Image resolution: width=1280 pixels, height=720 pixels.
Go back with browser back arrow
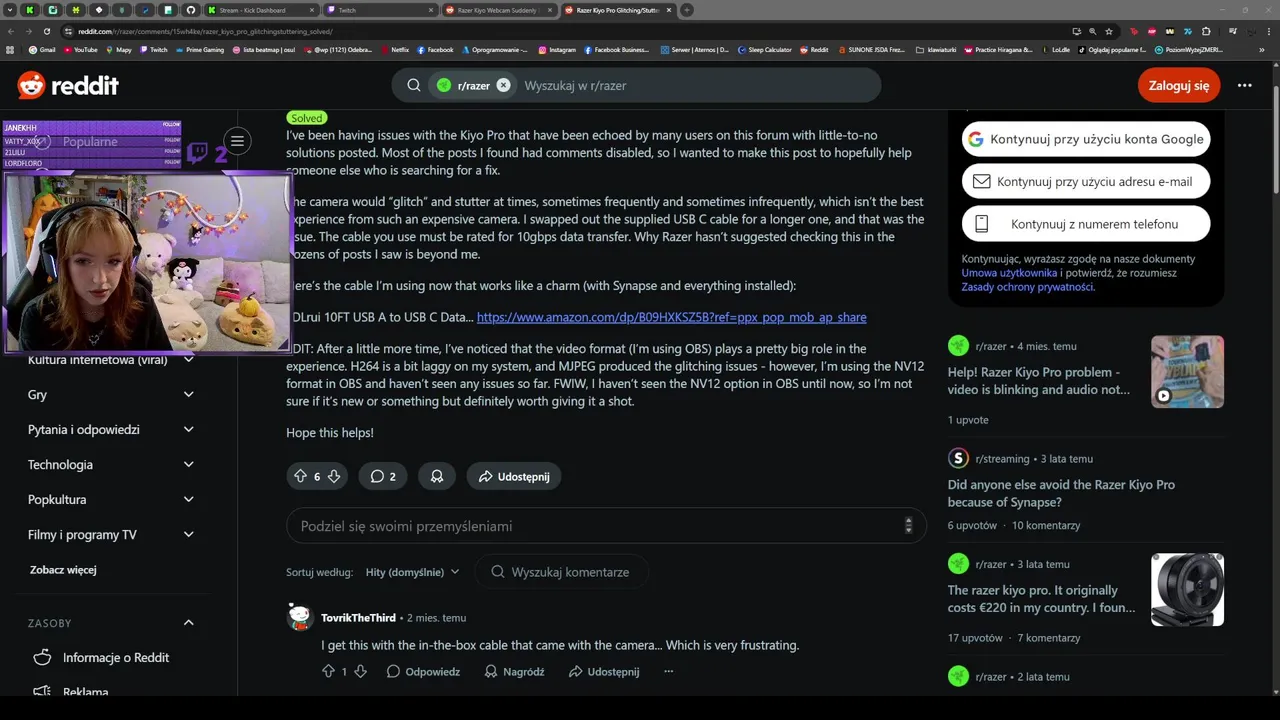[x=11, y=31]
